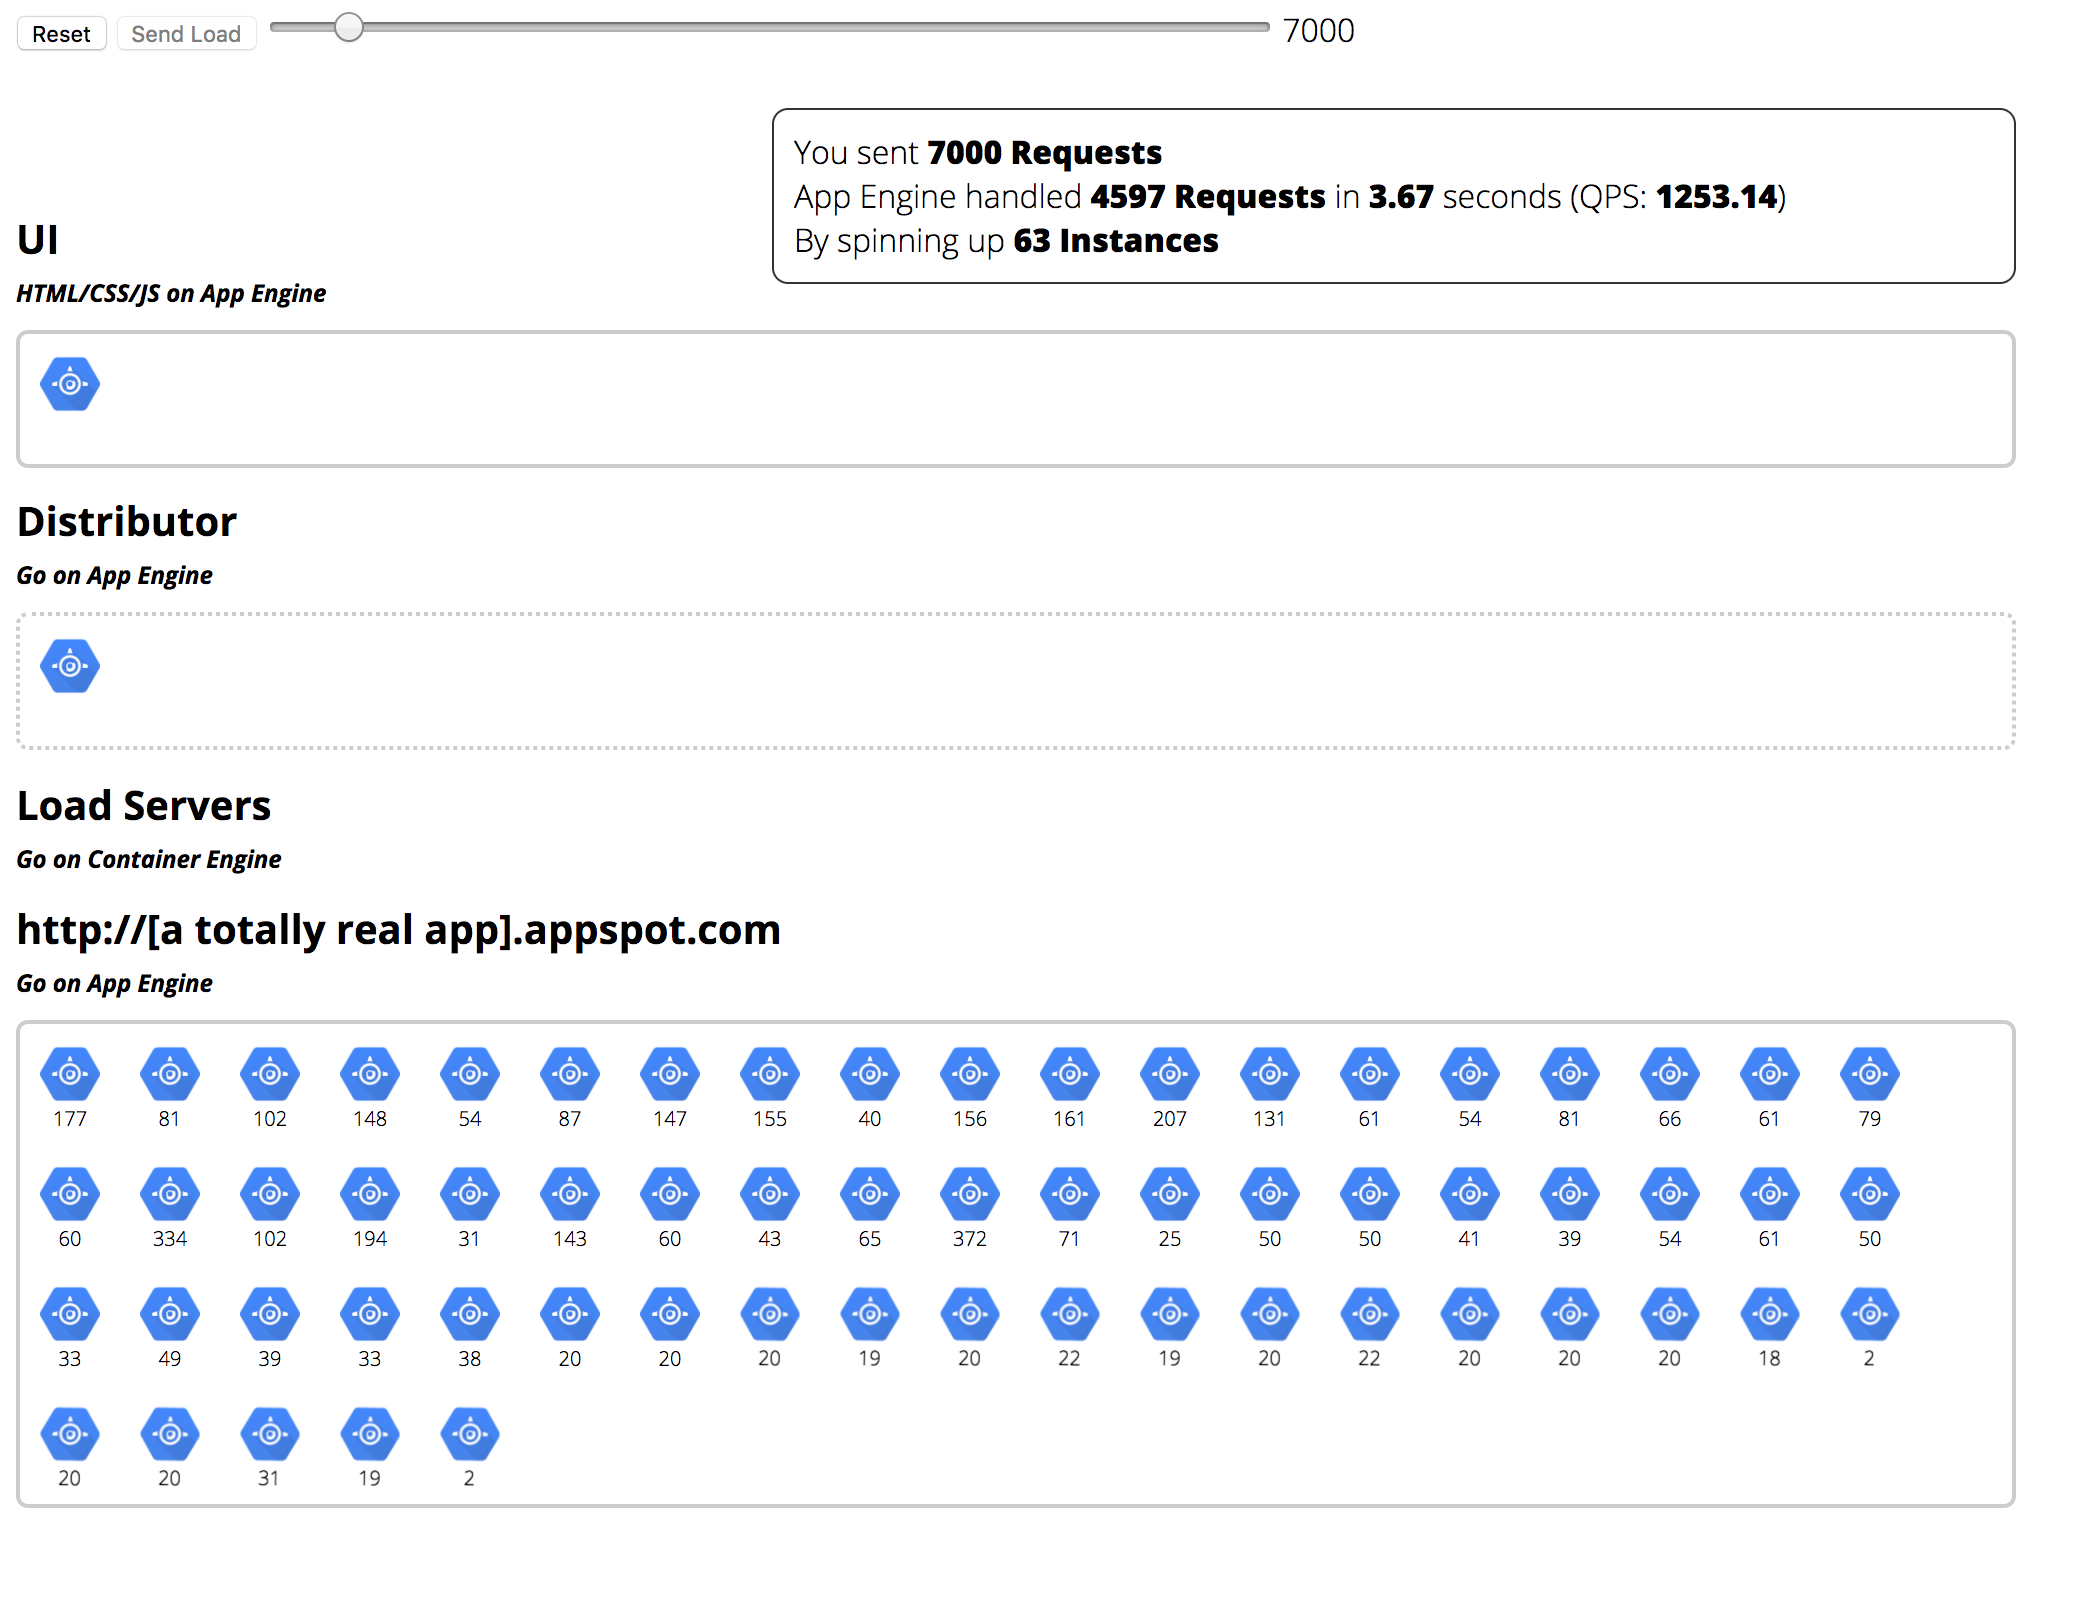Click the instance icon labeled 334
Image resolution: width=2074 pixels, height=1616 pixels.
(170, 1194)
